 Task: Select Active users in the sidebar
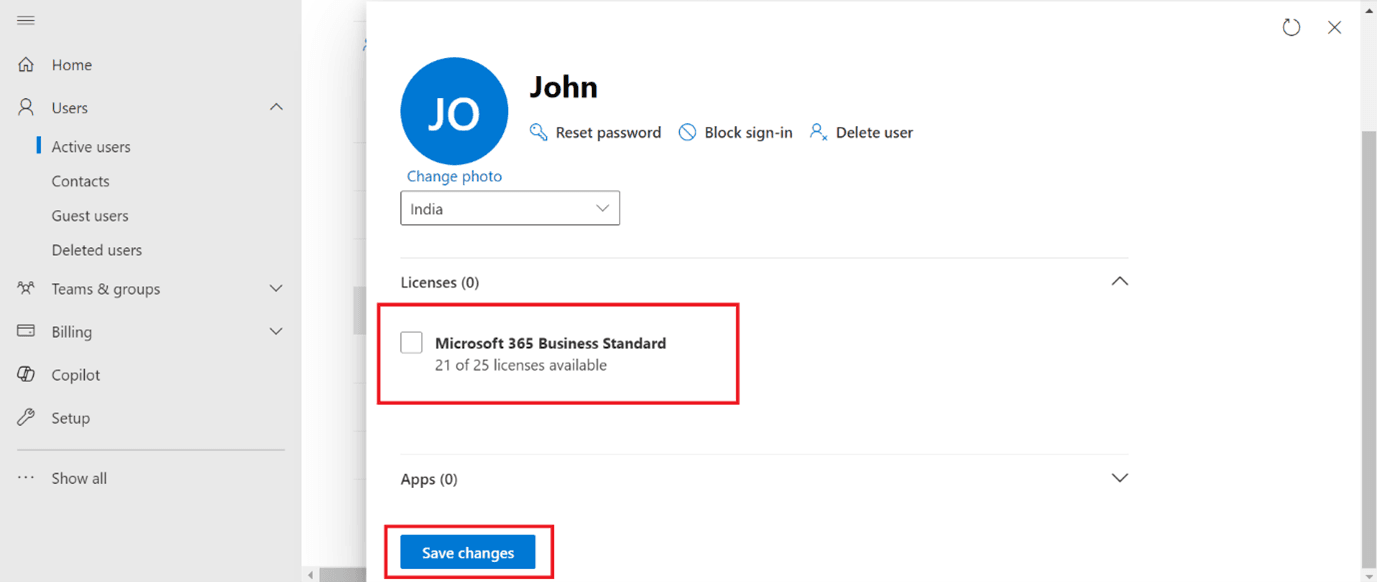(x=90, y=146)
